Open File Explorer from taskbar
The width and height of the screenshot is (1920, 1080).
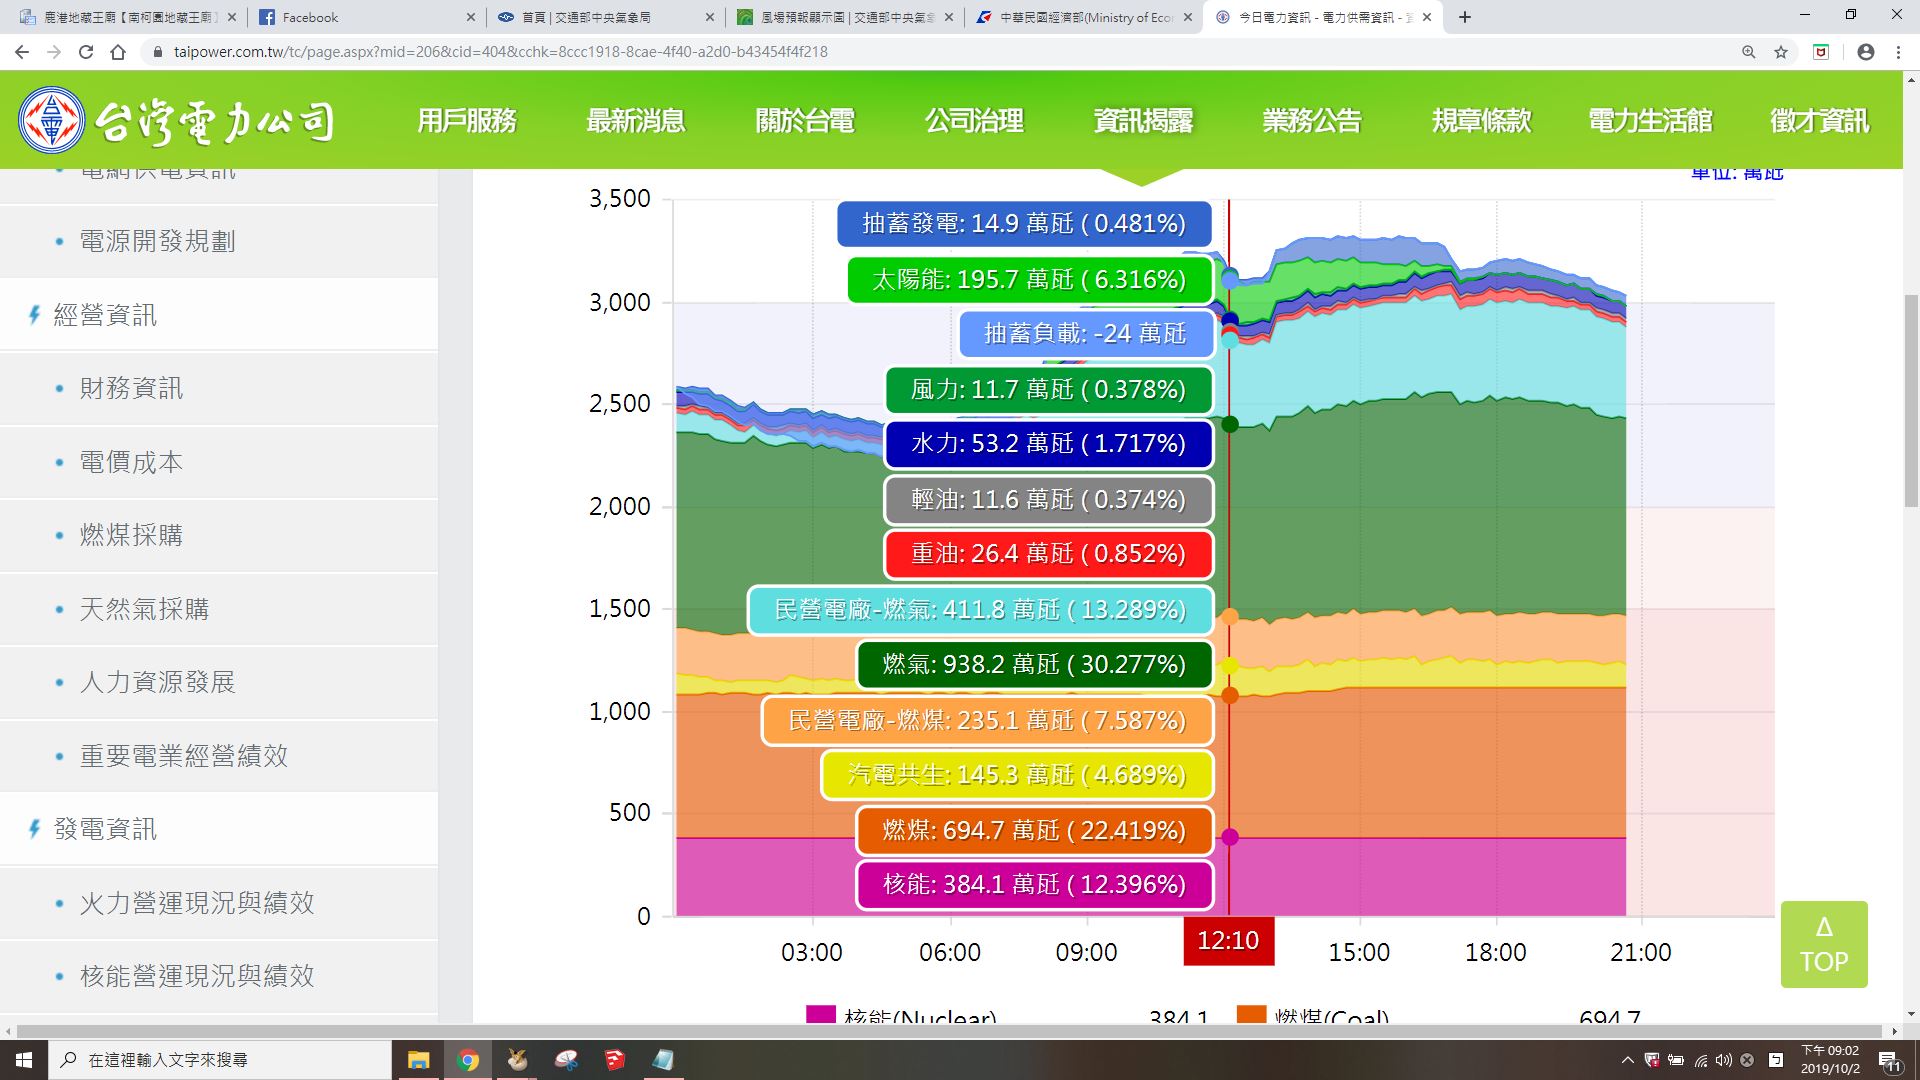(418, 1060)
